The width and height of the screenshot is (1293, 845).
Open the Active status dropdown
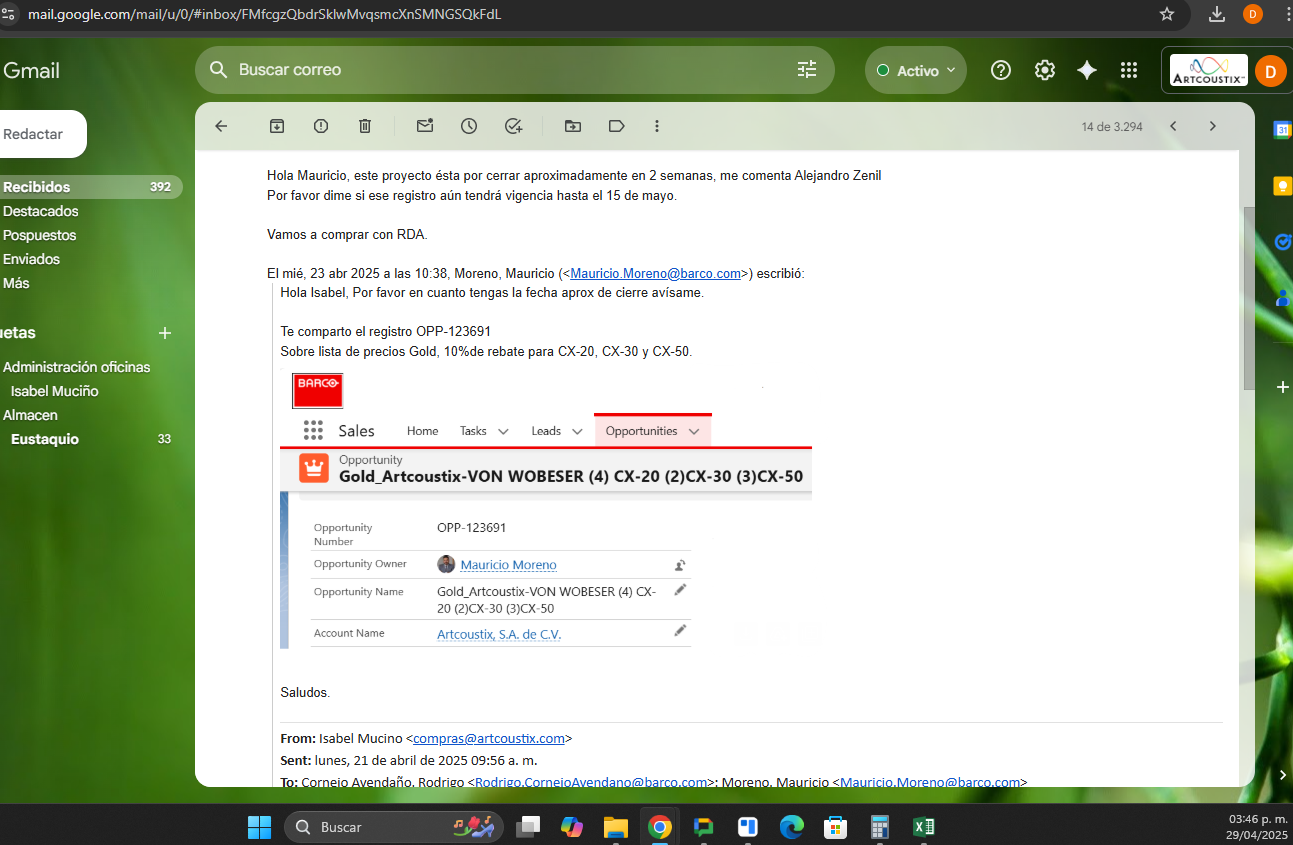pyautogui.click(x=916, y=70)
